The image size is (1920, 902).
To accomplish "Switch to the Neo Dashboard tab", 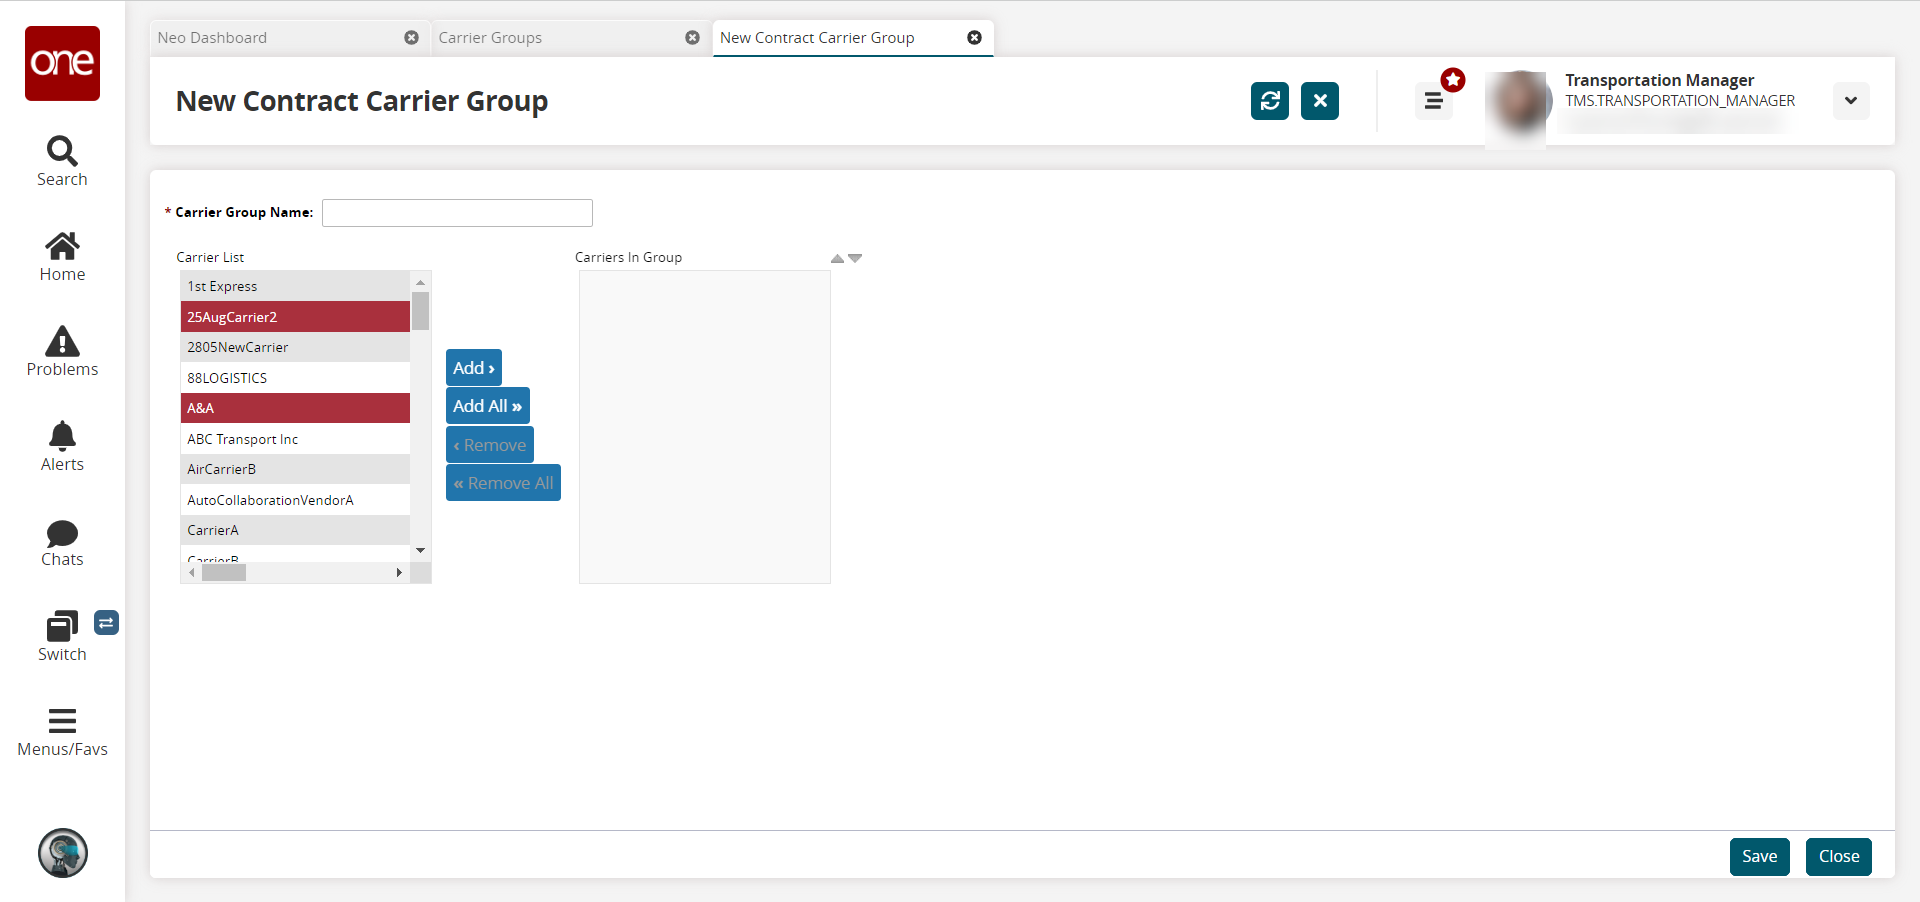I will click(x=212, y=38).
